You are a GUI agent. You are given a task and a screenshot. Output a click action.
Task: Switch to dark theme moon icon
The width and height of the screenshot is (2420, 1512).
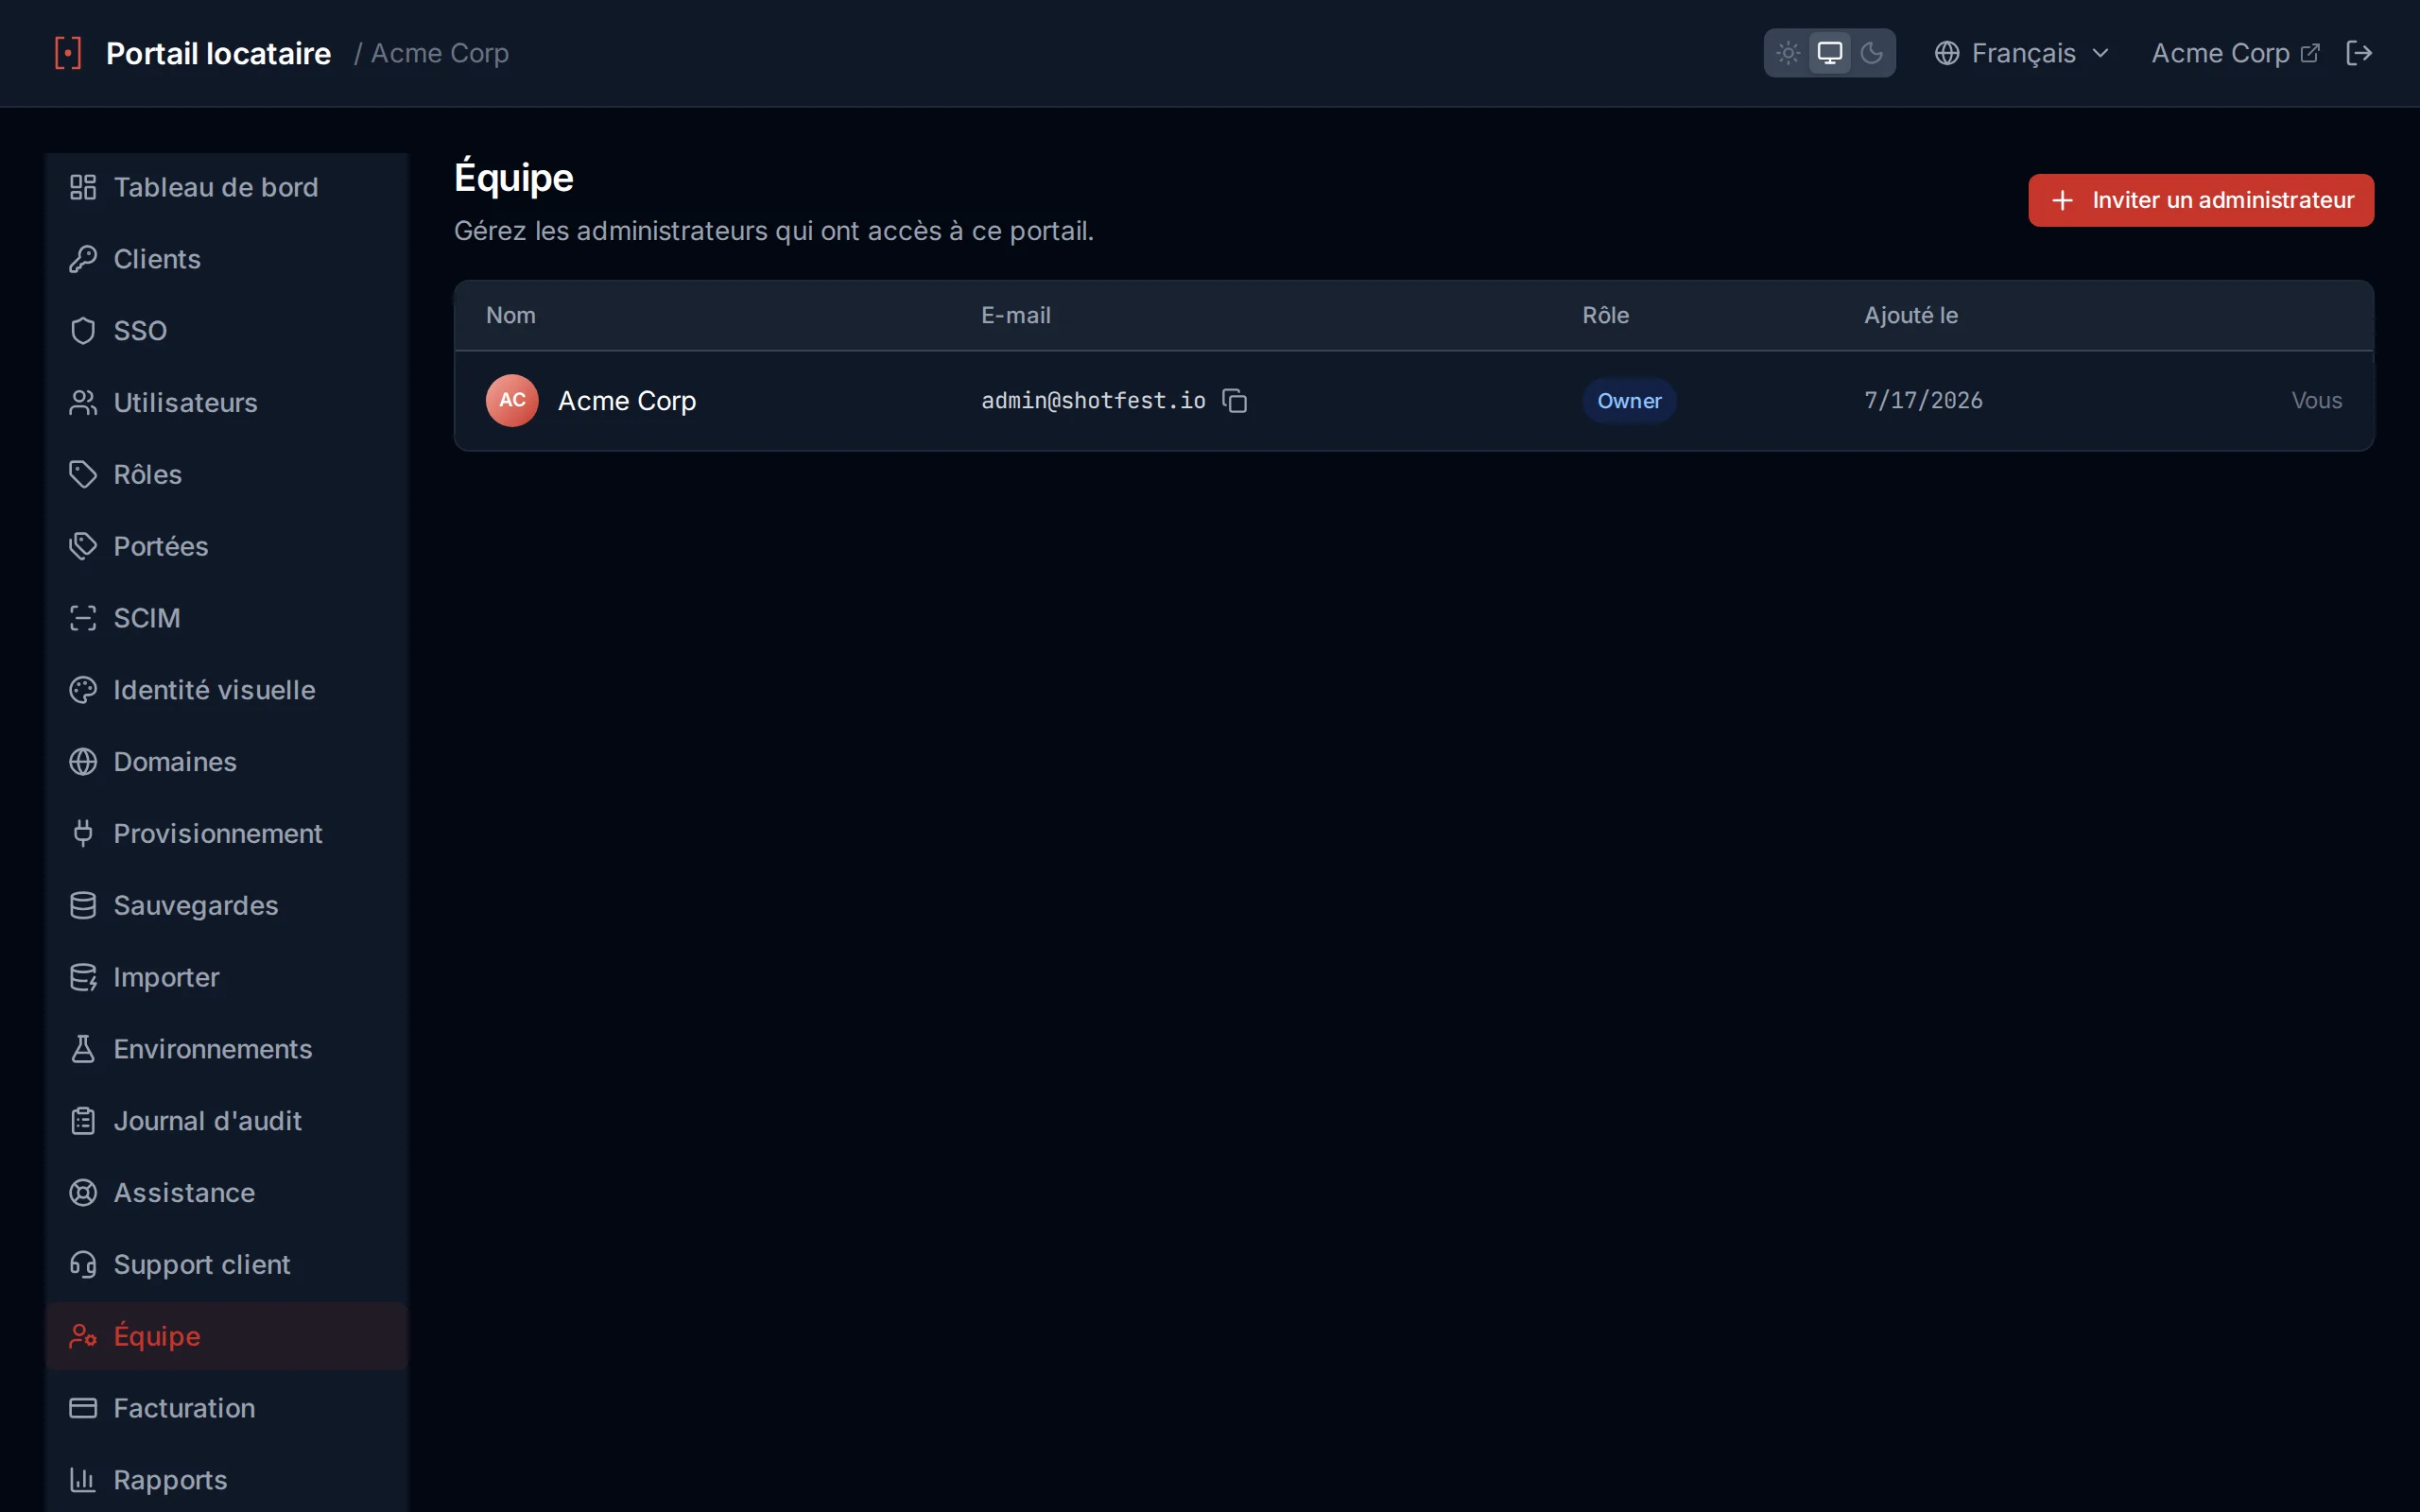pos(1871,53)
